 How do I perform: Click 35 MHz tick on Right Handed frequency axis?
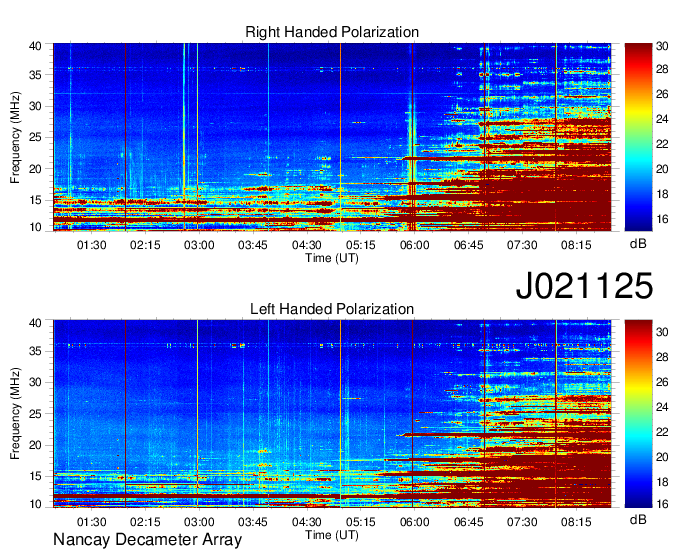(35, 75)
